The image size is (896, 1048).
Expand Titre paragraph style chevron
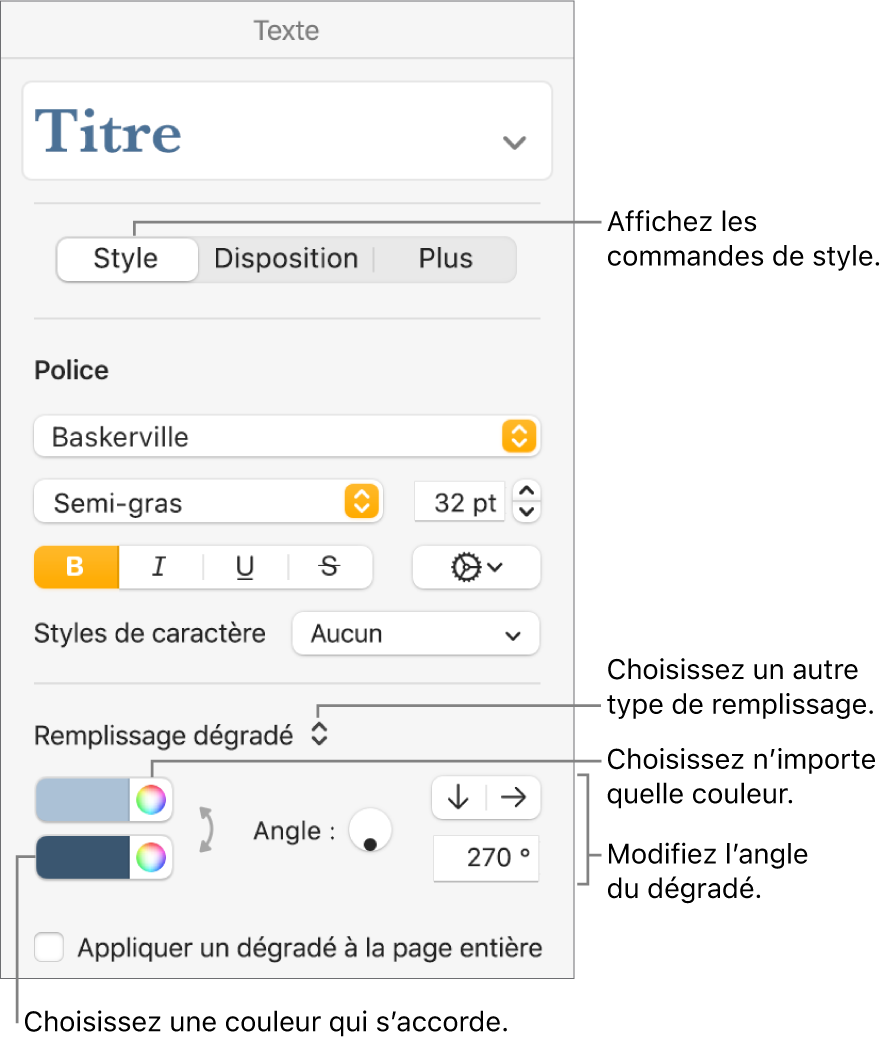click(x=514, y=142)
